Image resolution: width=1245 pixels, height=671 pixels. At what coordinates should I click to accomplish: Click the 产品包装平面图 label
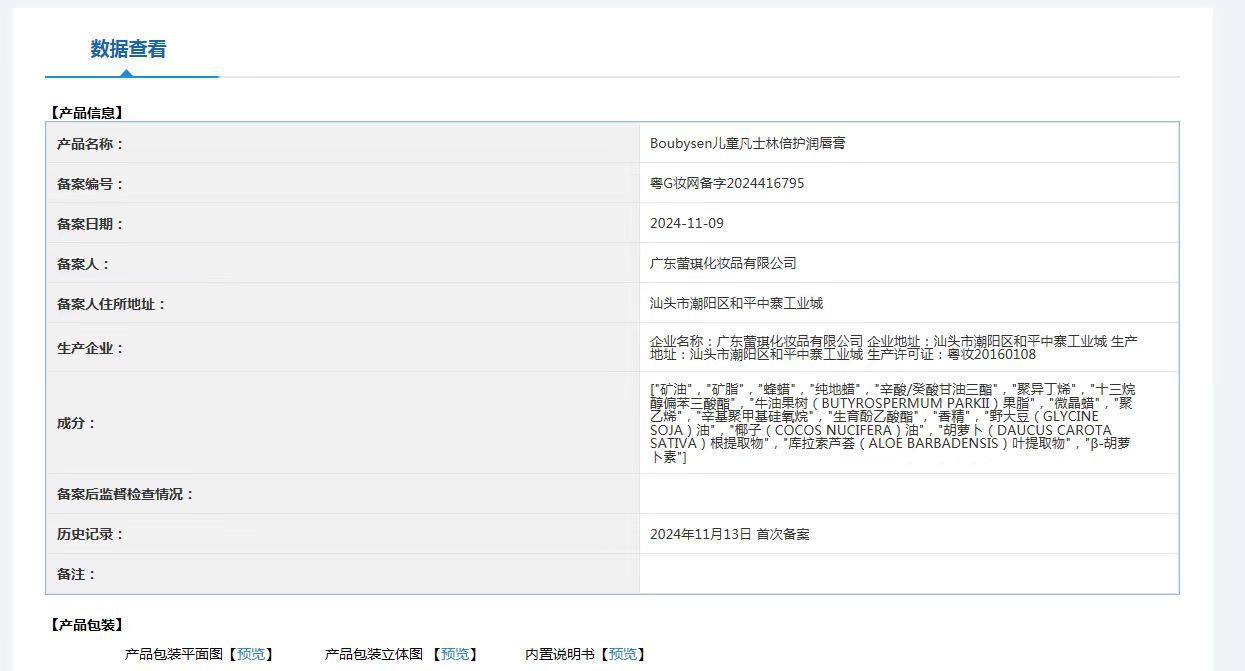coord(174,654)
